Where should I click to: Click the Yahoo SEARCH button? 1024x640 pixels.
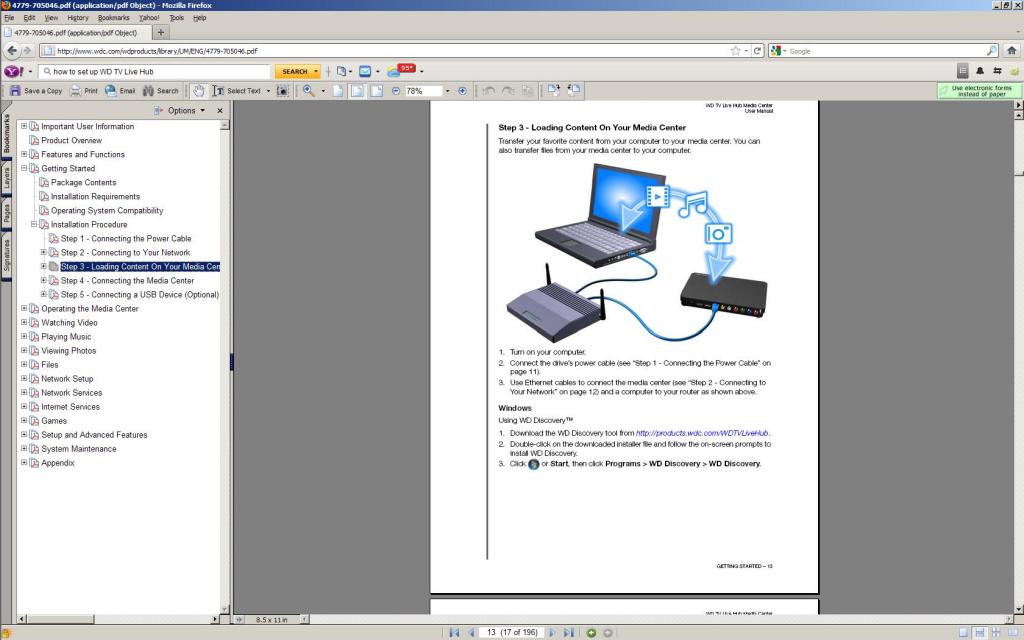[295, 71]
